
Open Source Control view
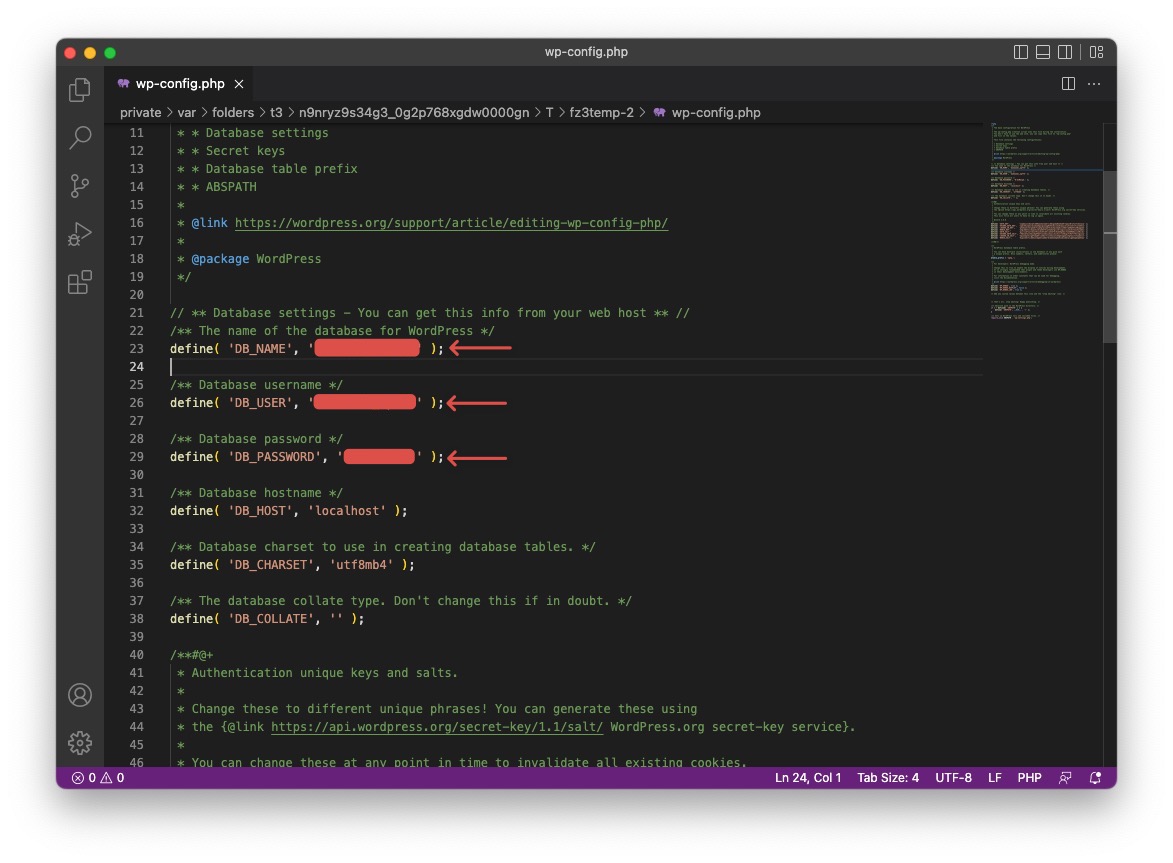[x=80, y=185]
